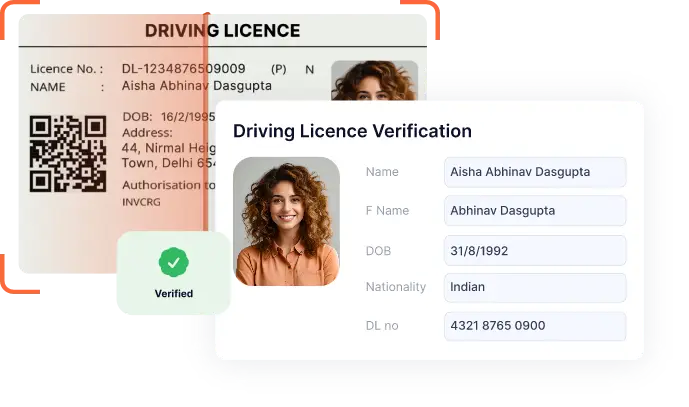Open the large portrait in the verification panel
The width and height of the screenshot is (689, 407).
286,221
